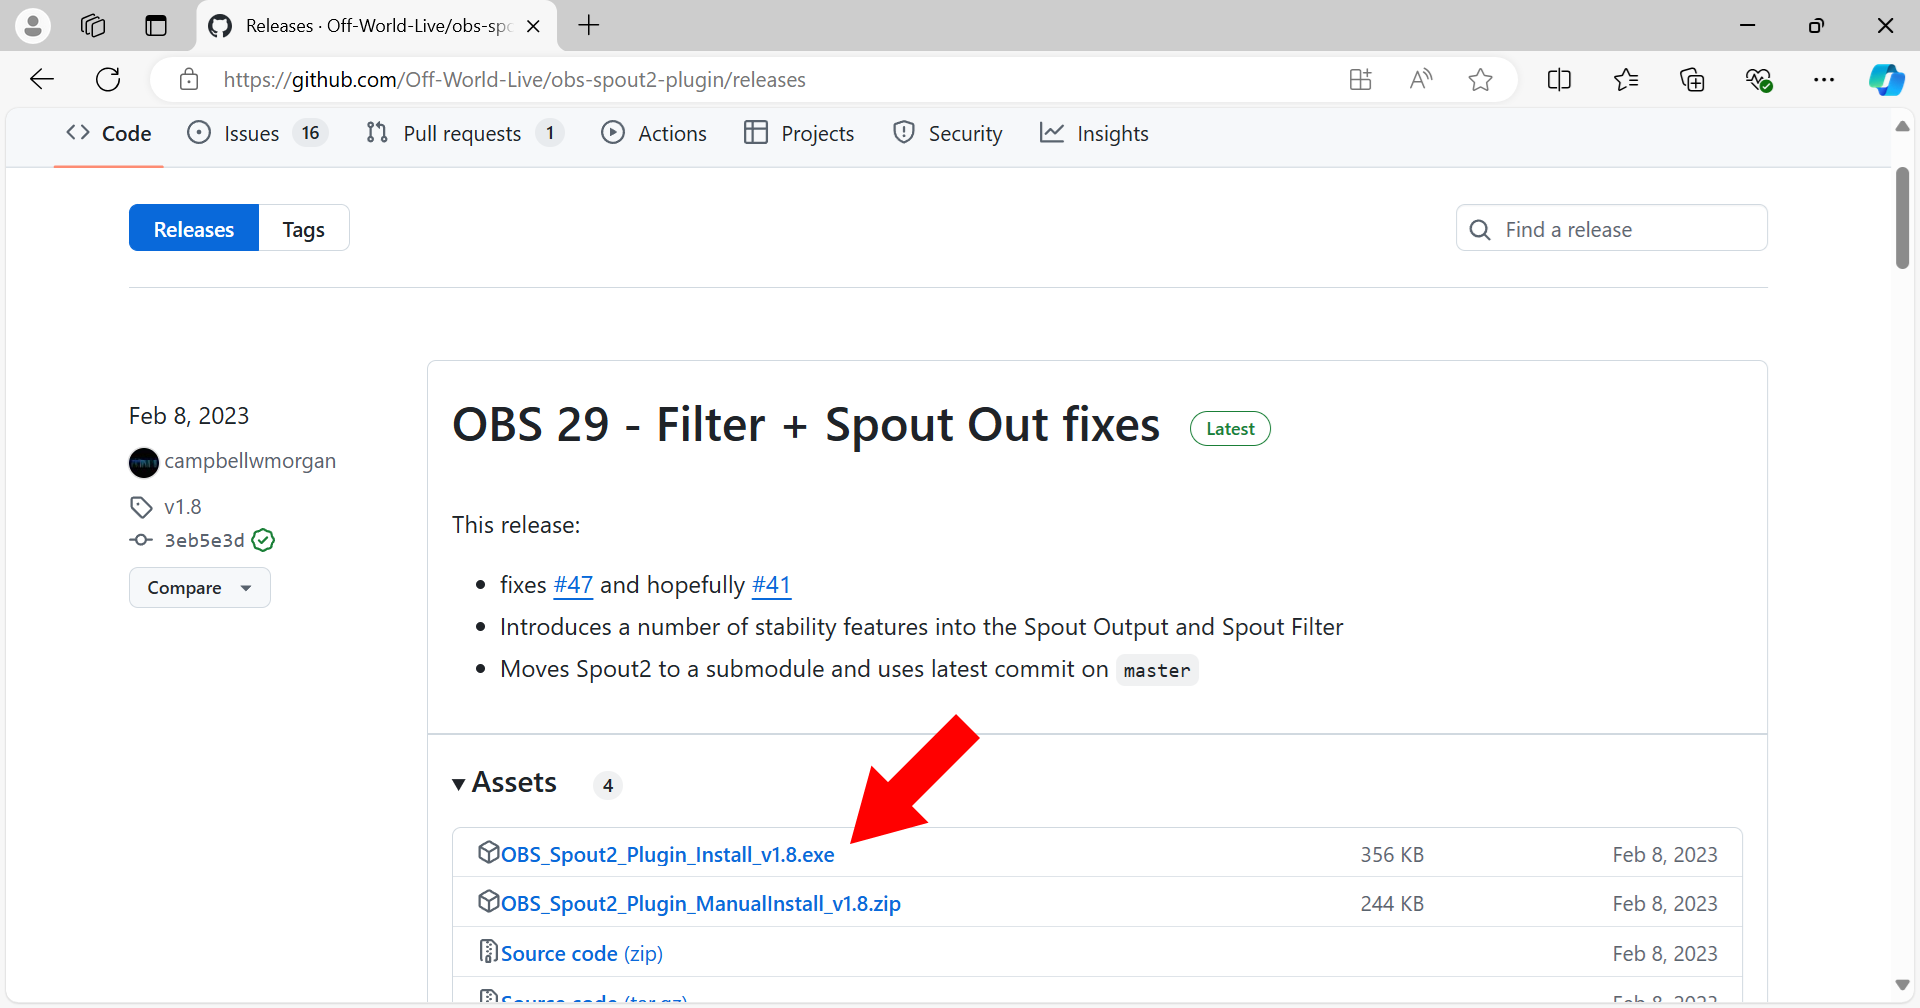Click the 356 KB file size text
Image resolution: width=1920 pixels, height=1008 pixels.
pos(1392,855)
